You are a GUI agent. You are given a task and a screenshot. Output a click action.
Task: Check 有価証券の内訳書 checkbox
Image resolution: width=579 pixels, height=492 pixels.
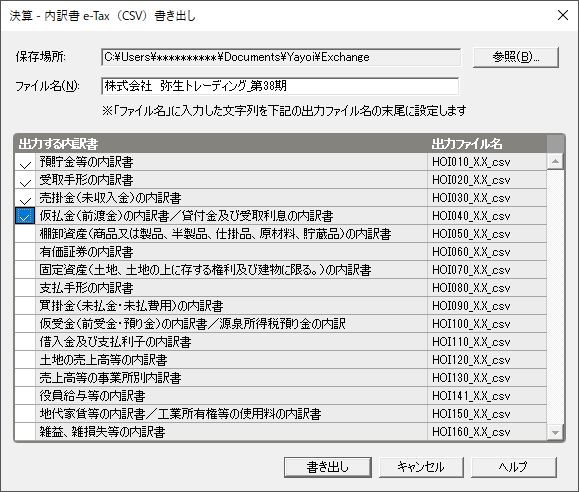click(x=25, y=252)
